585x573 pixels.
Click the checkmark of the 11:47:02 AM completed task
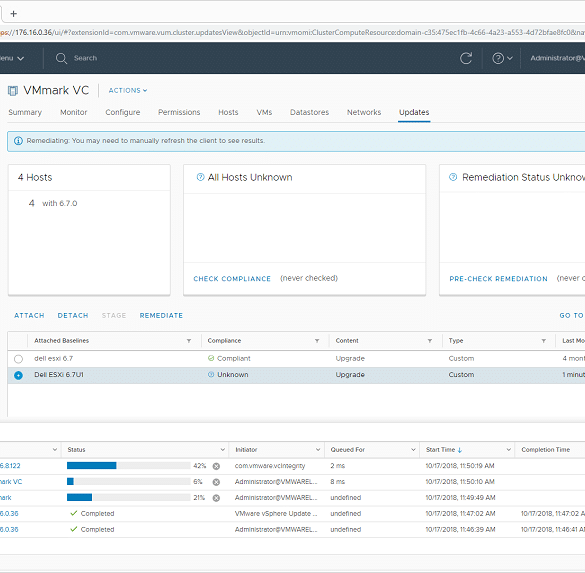point(73,513)
